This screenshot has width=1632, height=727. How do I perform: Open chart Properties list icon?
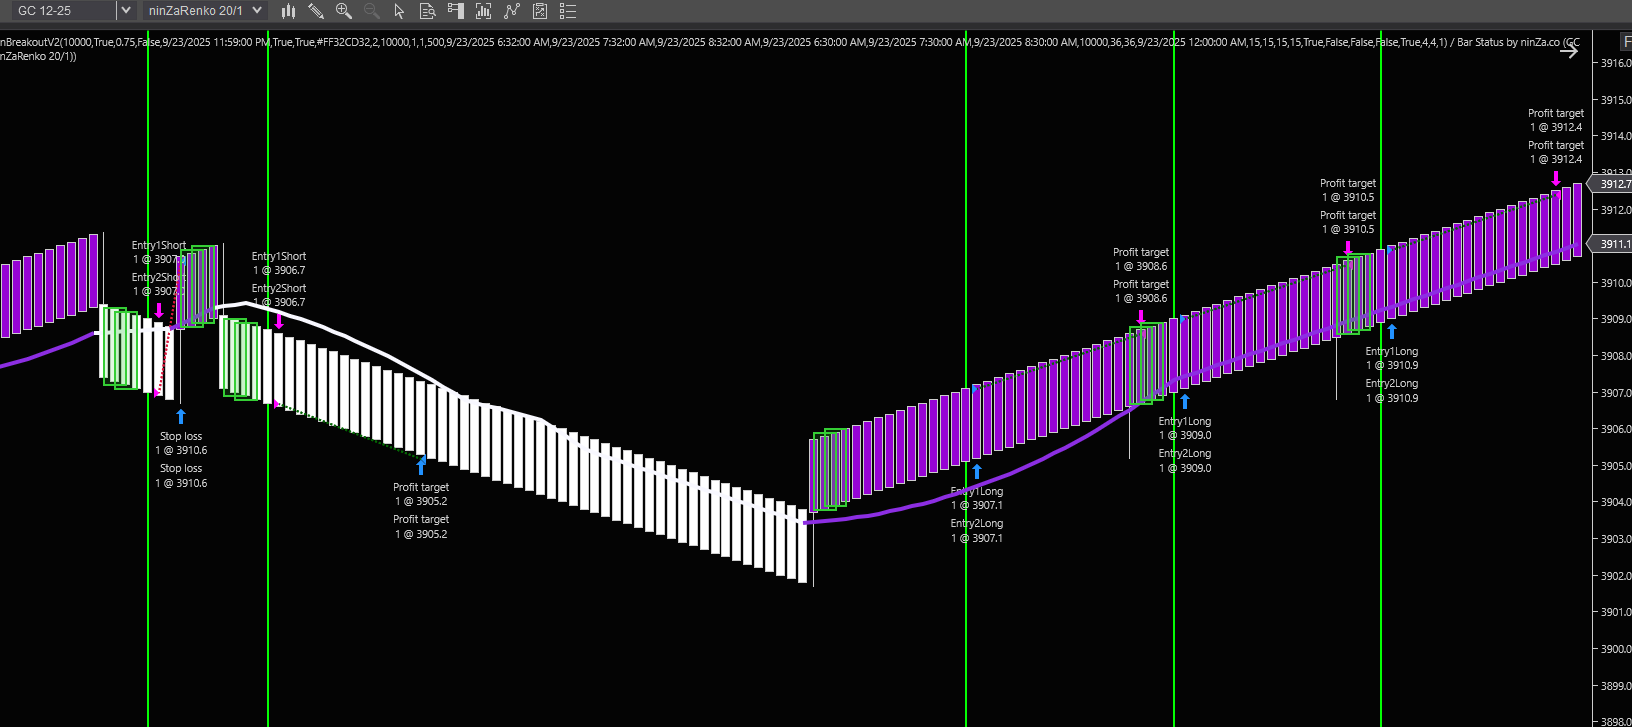pyautogui.click(x=568, y=11)
